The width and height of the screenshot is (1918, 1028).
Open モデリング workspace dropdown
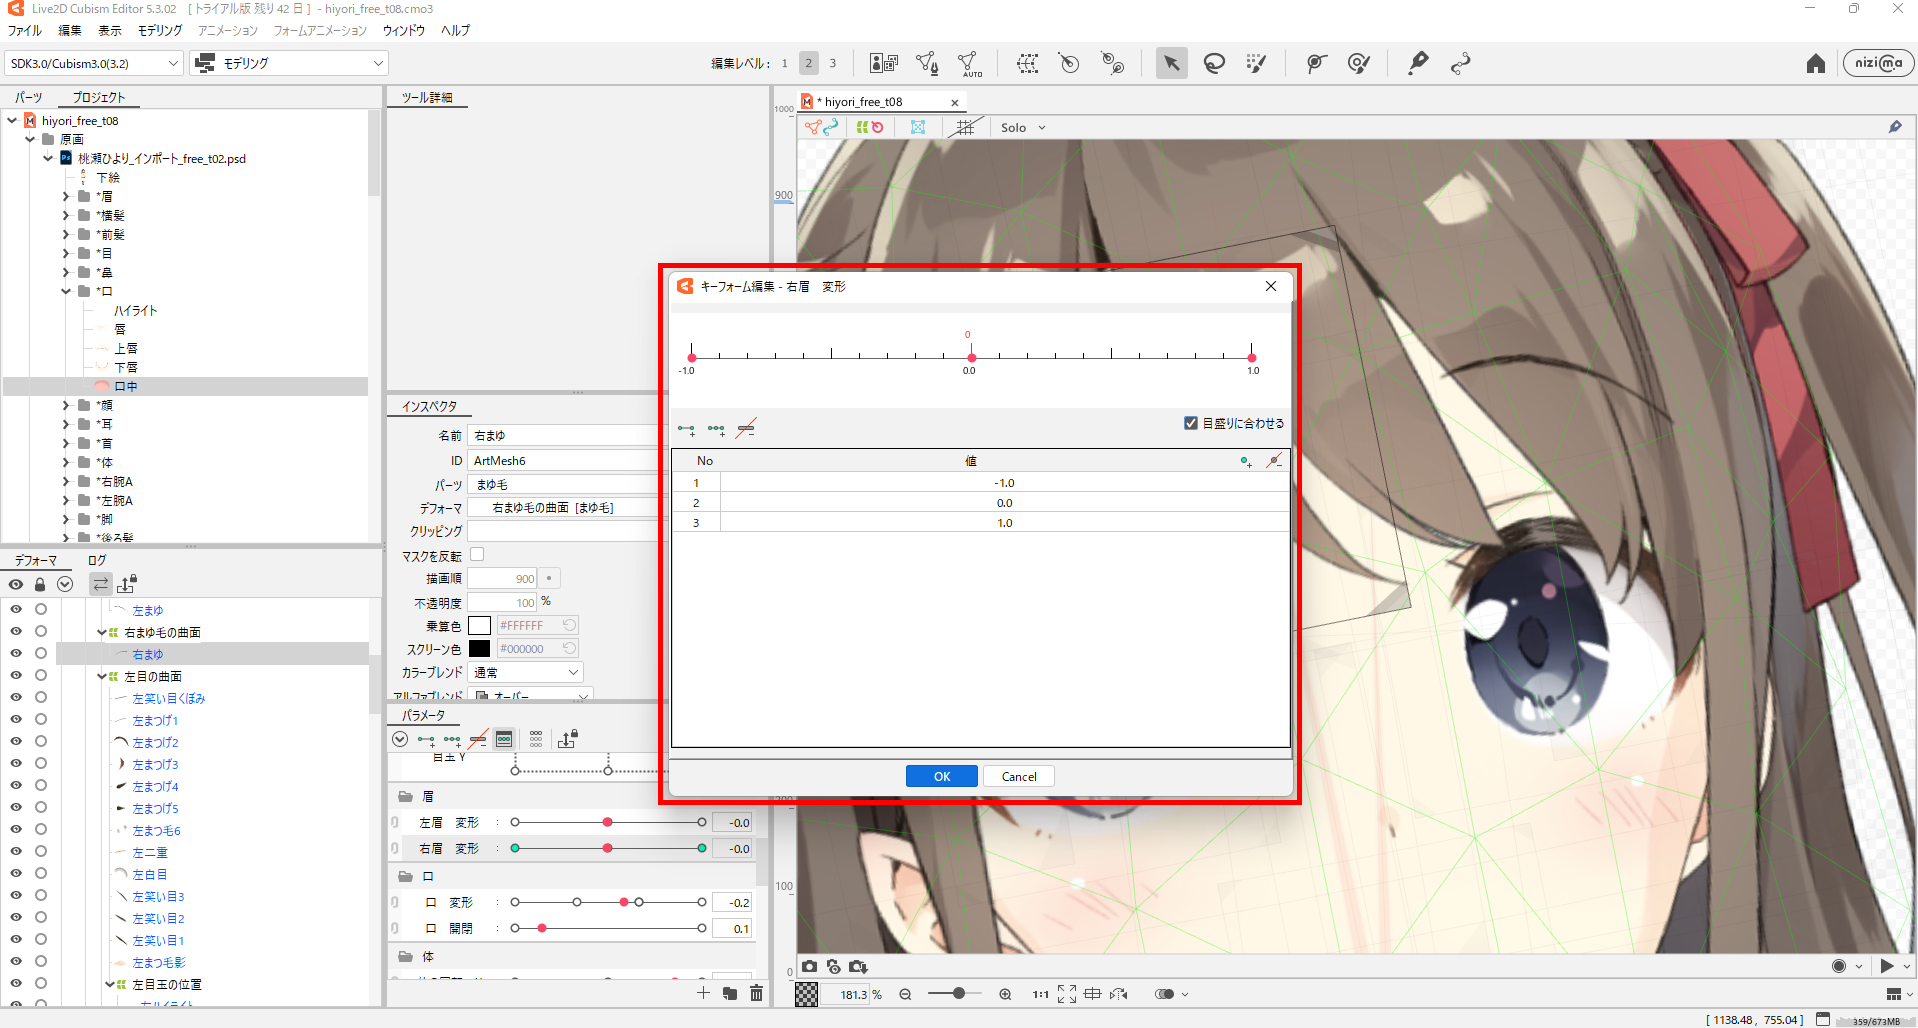pos(288,63)
